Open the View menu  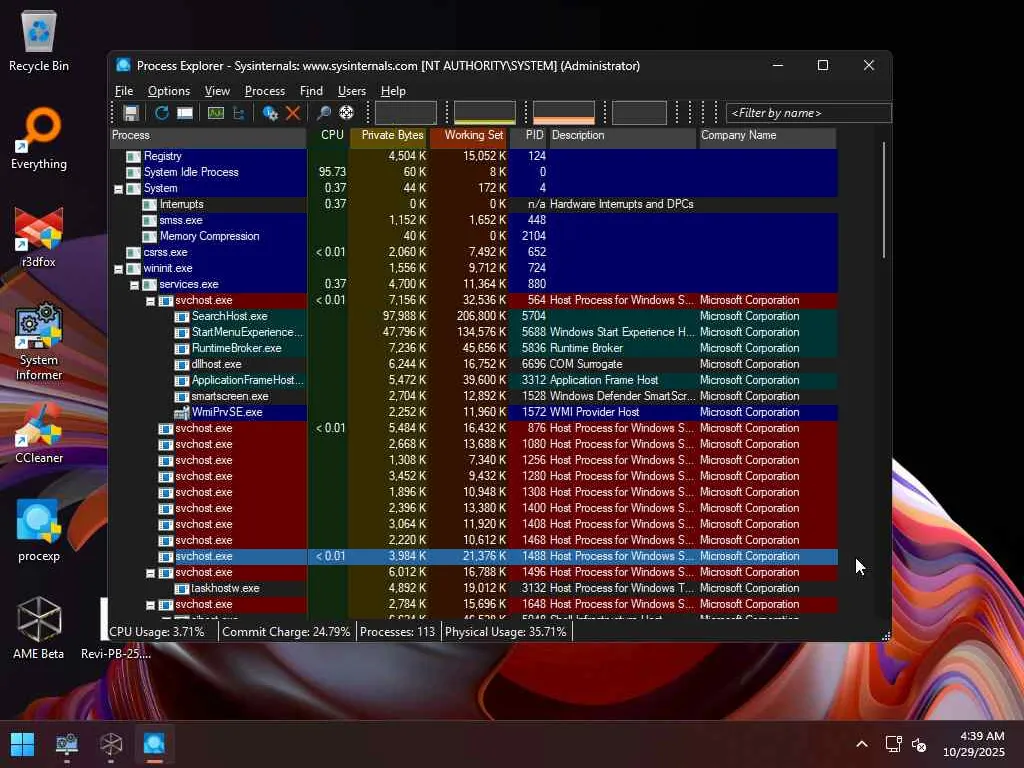tap(217, 91)
